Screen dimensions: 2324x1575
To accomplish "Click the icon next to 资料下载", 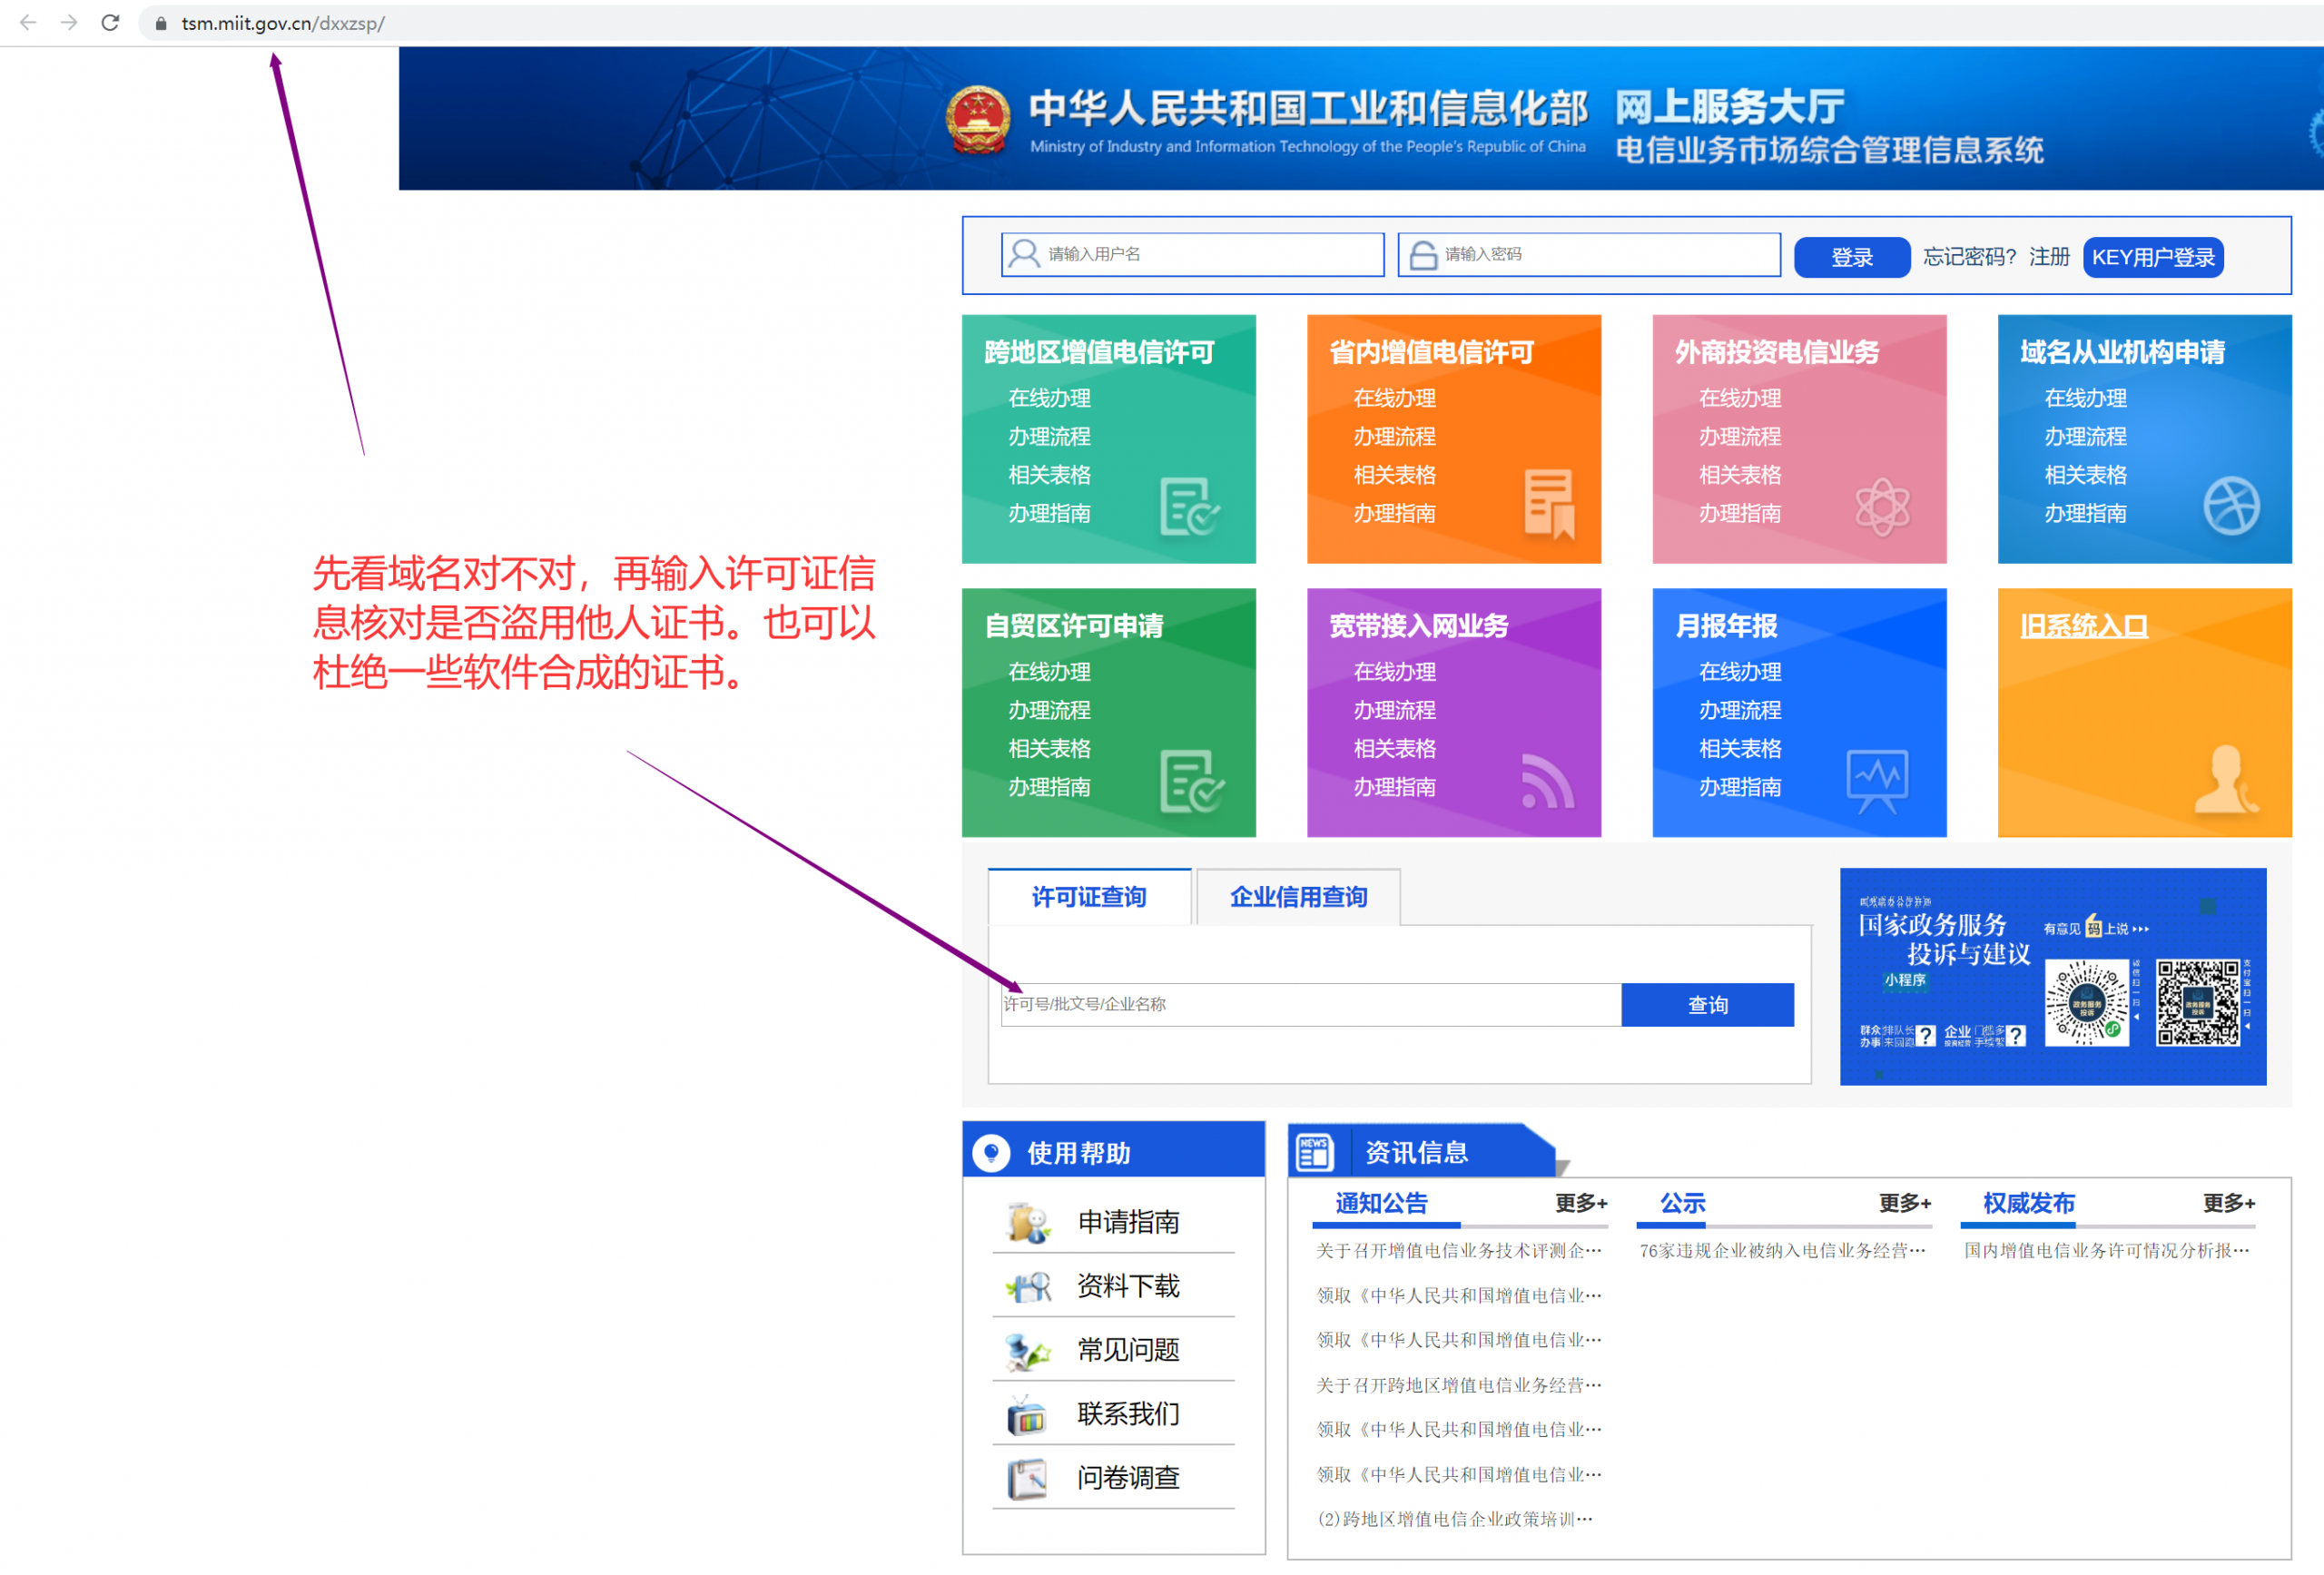I will click(1028, 1286).
